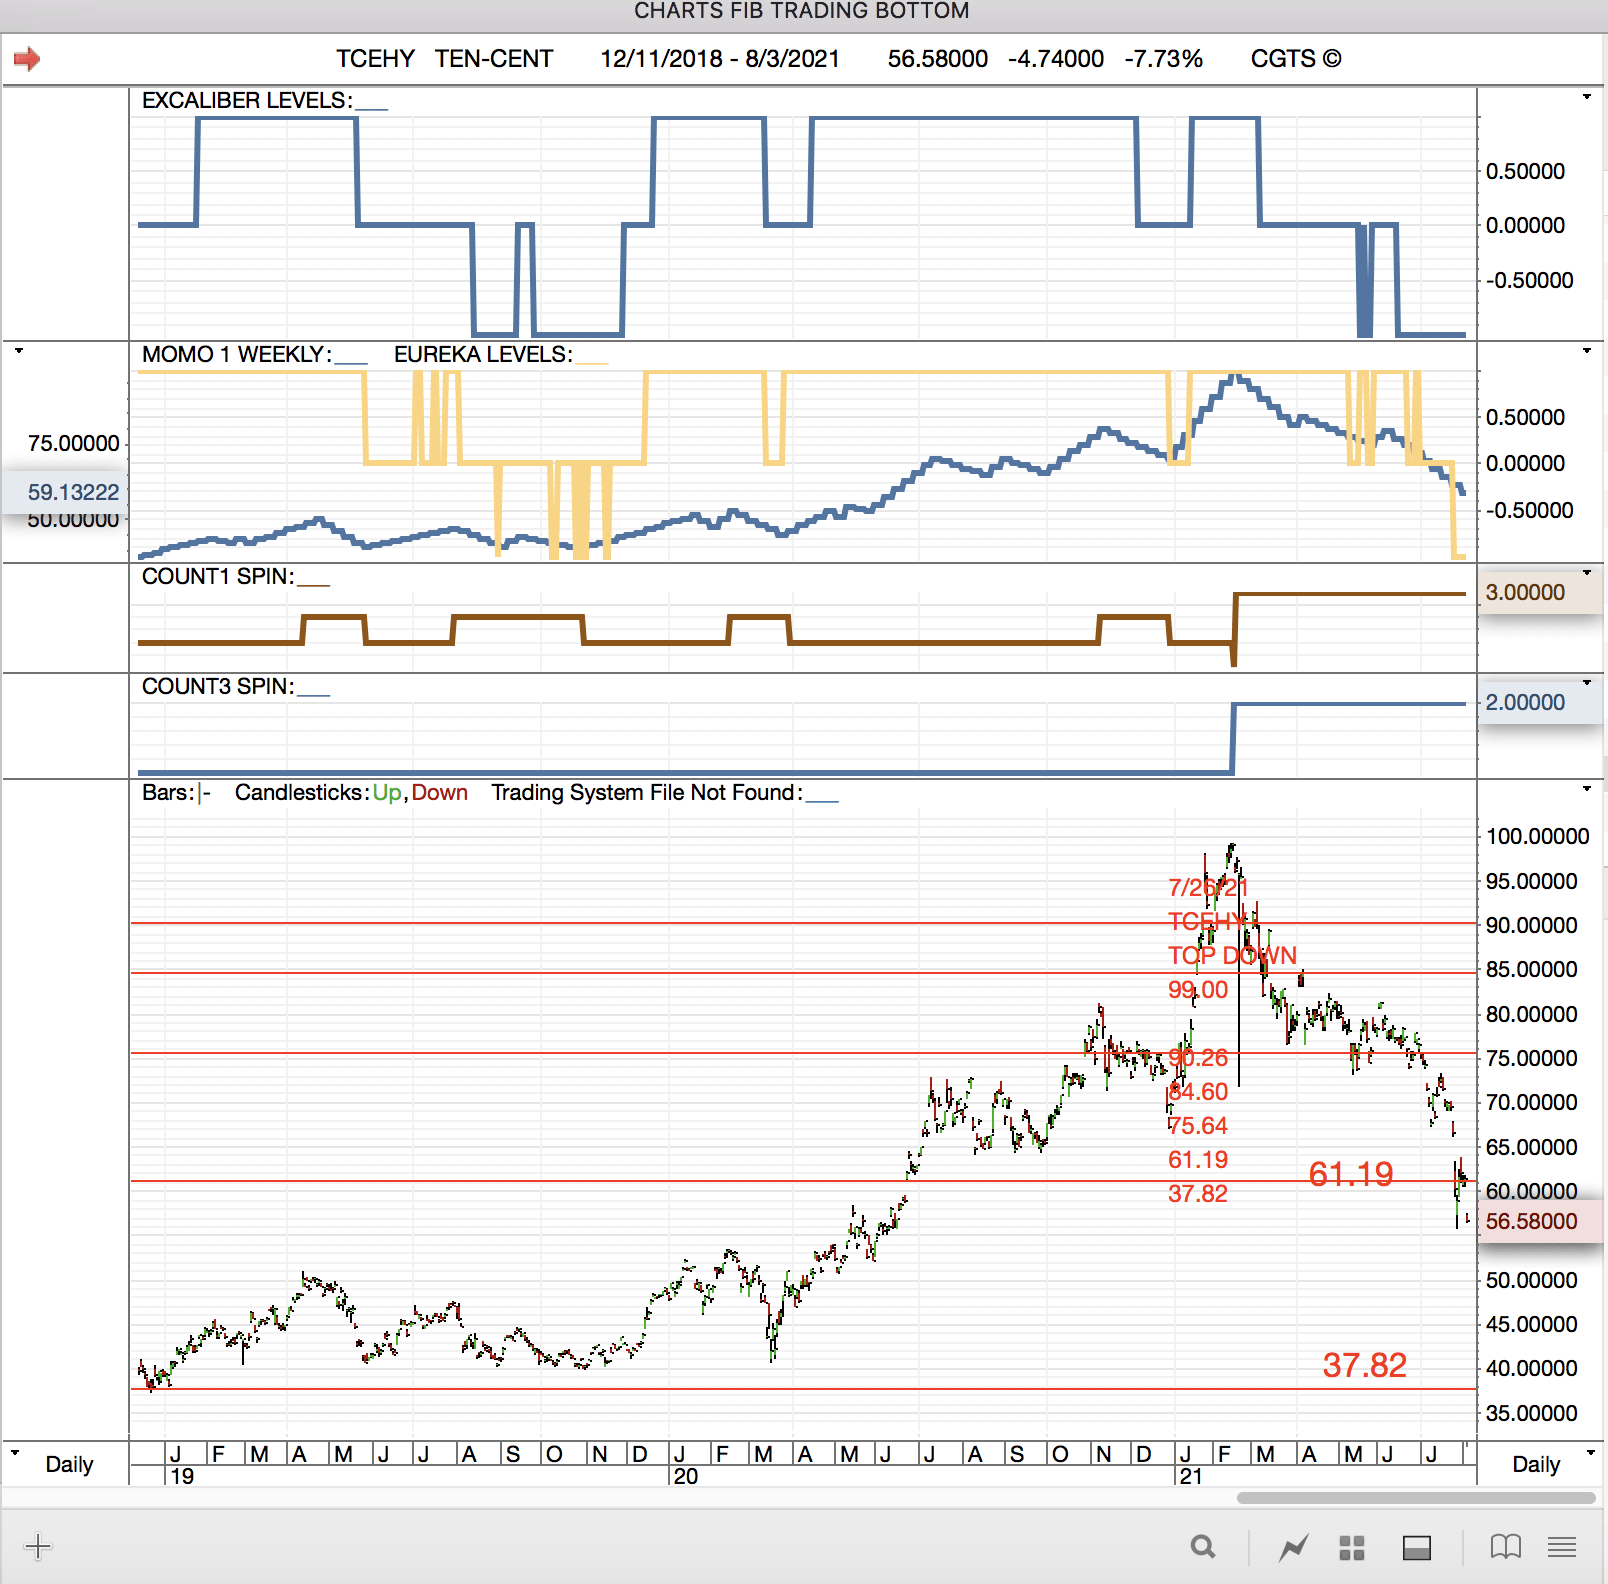Click the EUREKA LEVELS indicator label
This screenshot has width=1608, height=1584.
[483, 355]
